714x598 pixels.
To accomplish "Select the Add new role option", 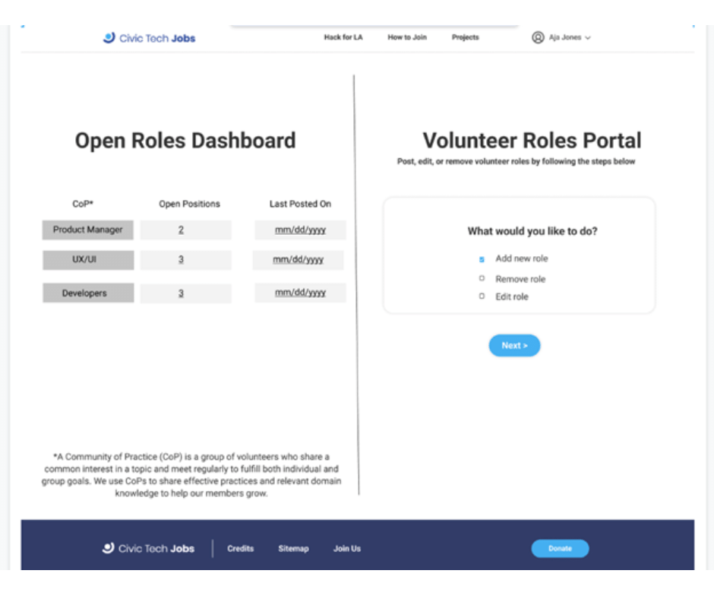I will (482, 259).
